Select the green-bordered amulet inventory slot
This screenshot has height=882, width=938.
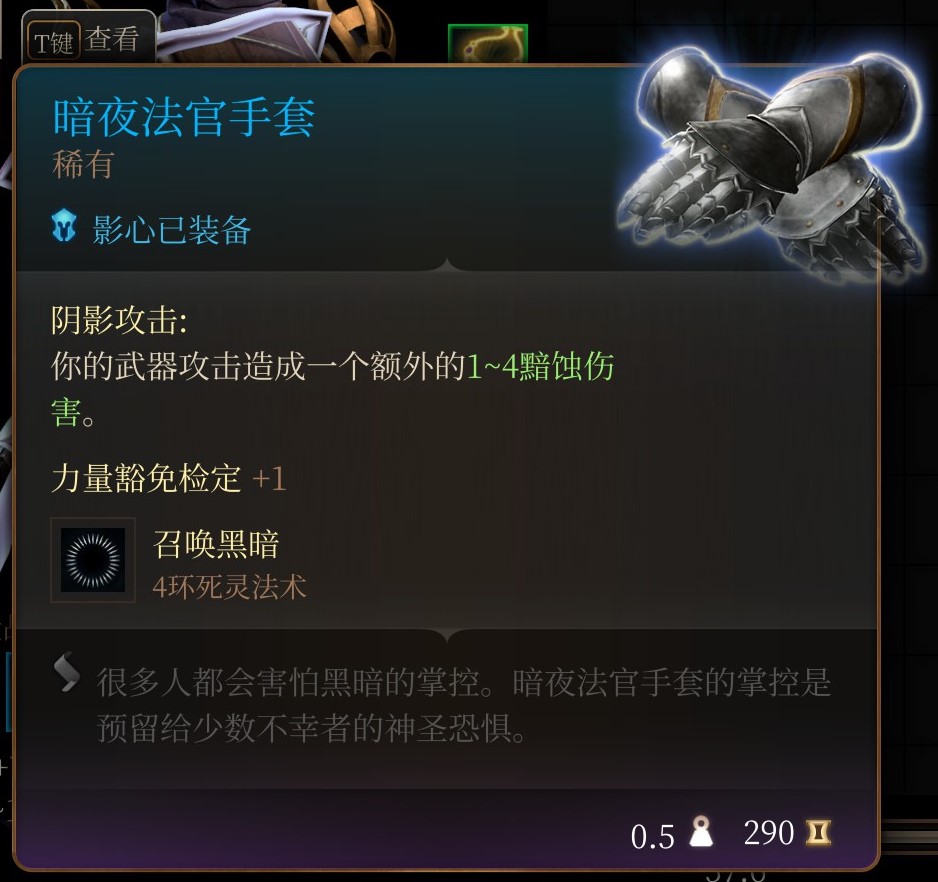coord(488,42)
